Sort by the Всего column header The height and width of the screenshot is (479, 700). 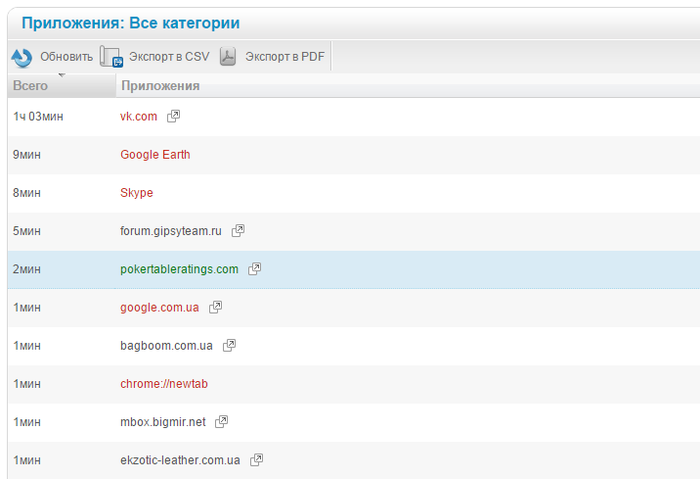pos(31,86)
